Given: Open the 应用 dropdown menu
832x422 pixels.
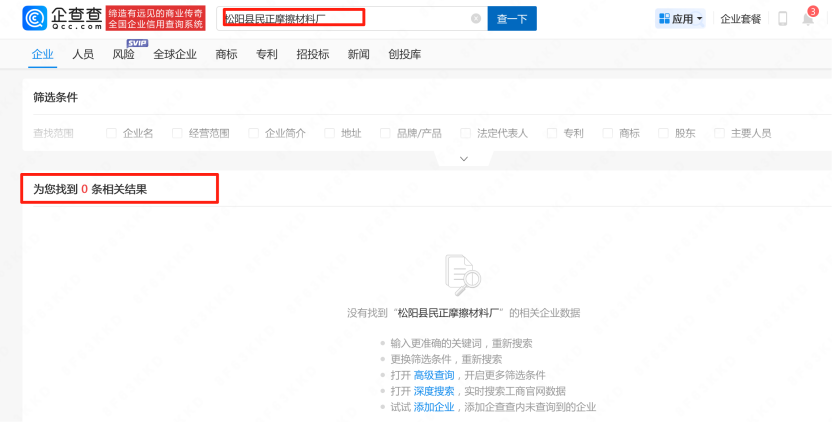Looking at the screenshot, I should pyautogui.click(x=680, y=19).
